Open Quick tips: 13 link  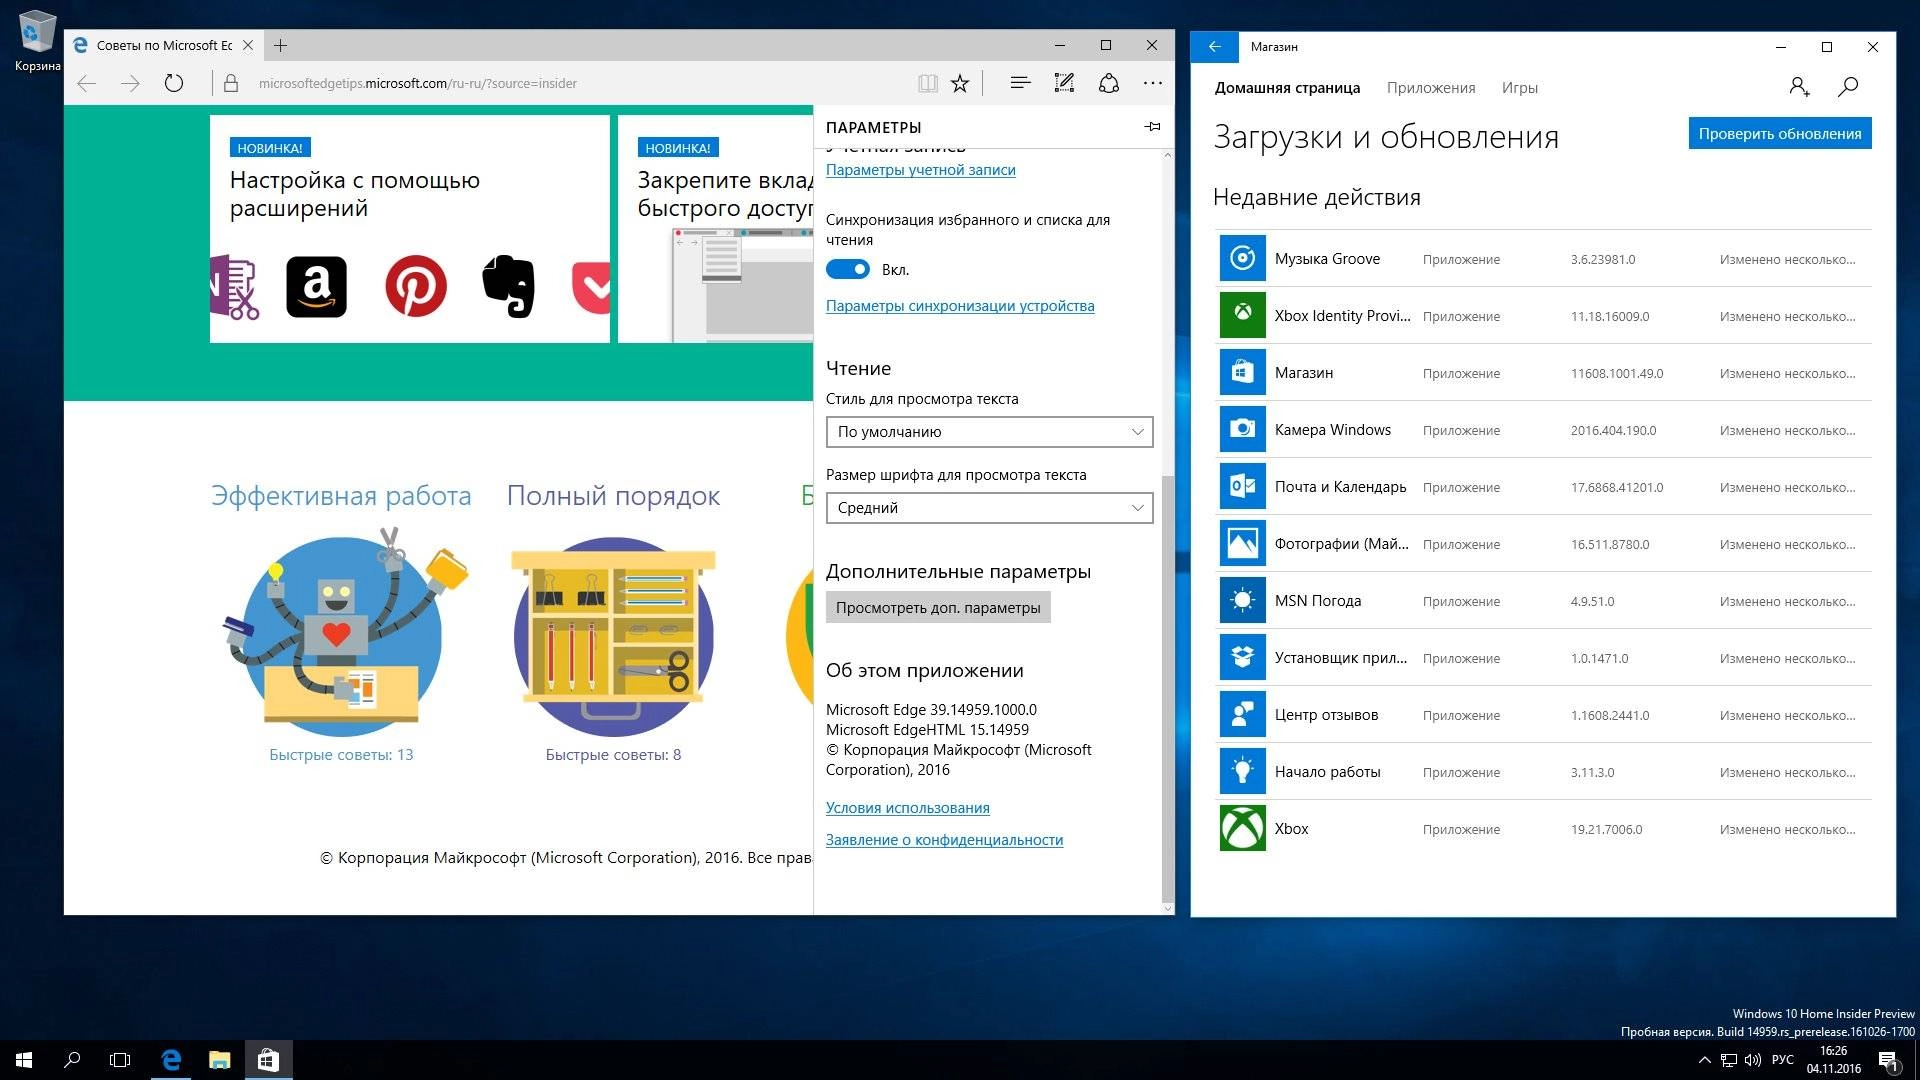pyautogui.click(x=341, y=755)
